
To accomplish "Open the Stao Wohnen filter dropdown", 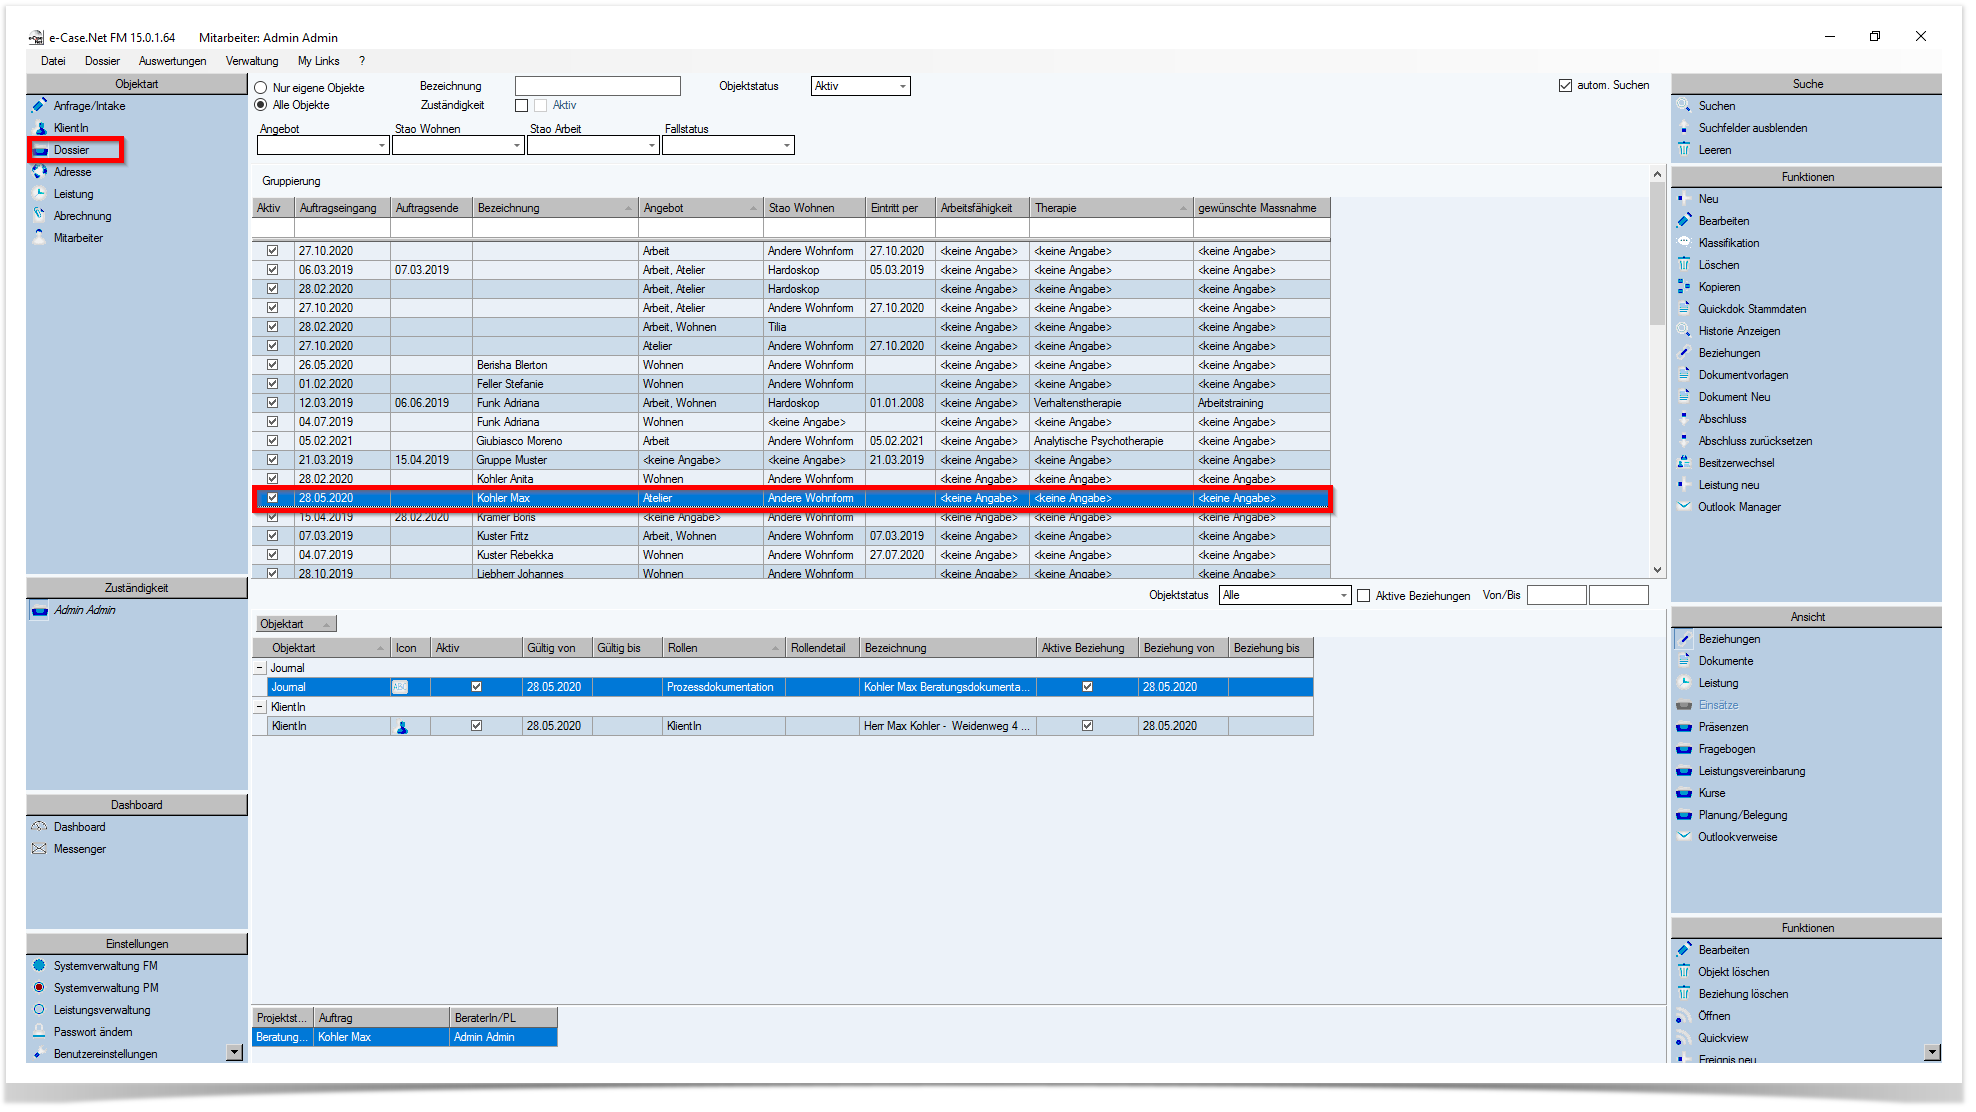I will [516, 146].
